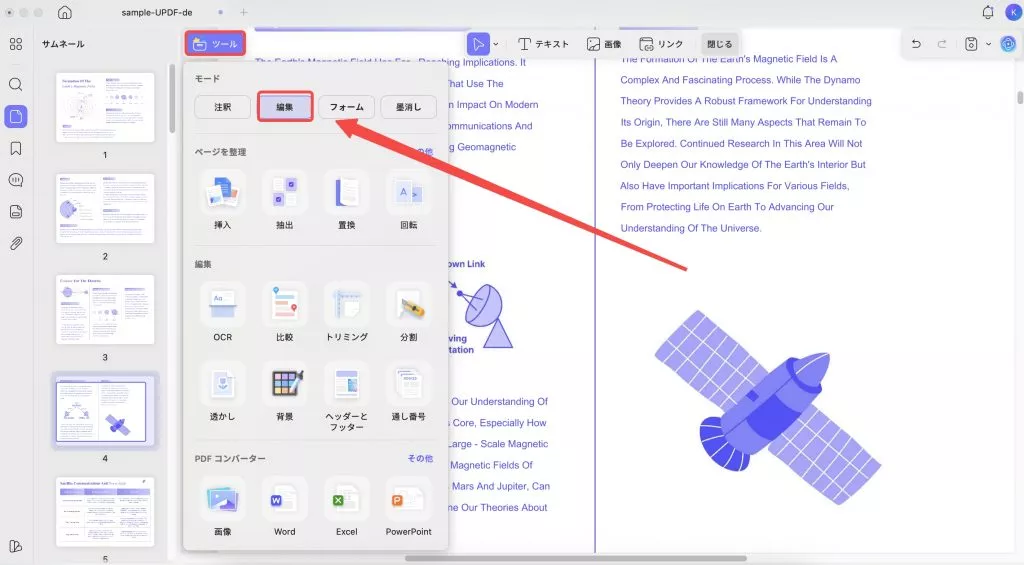Open the 透かし watermark tool
This screenshot has height=565, width=1024.
point(223,392)
